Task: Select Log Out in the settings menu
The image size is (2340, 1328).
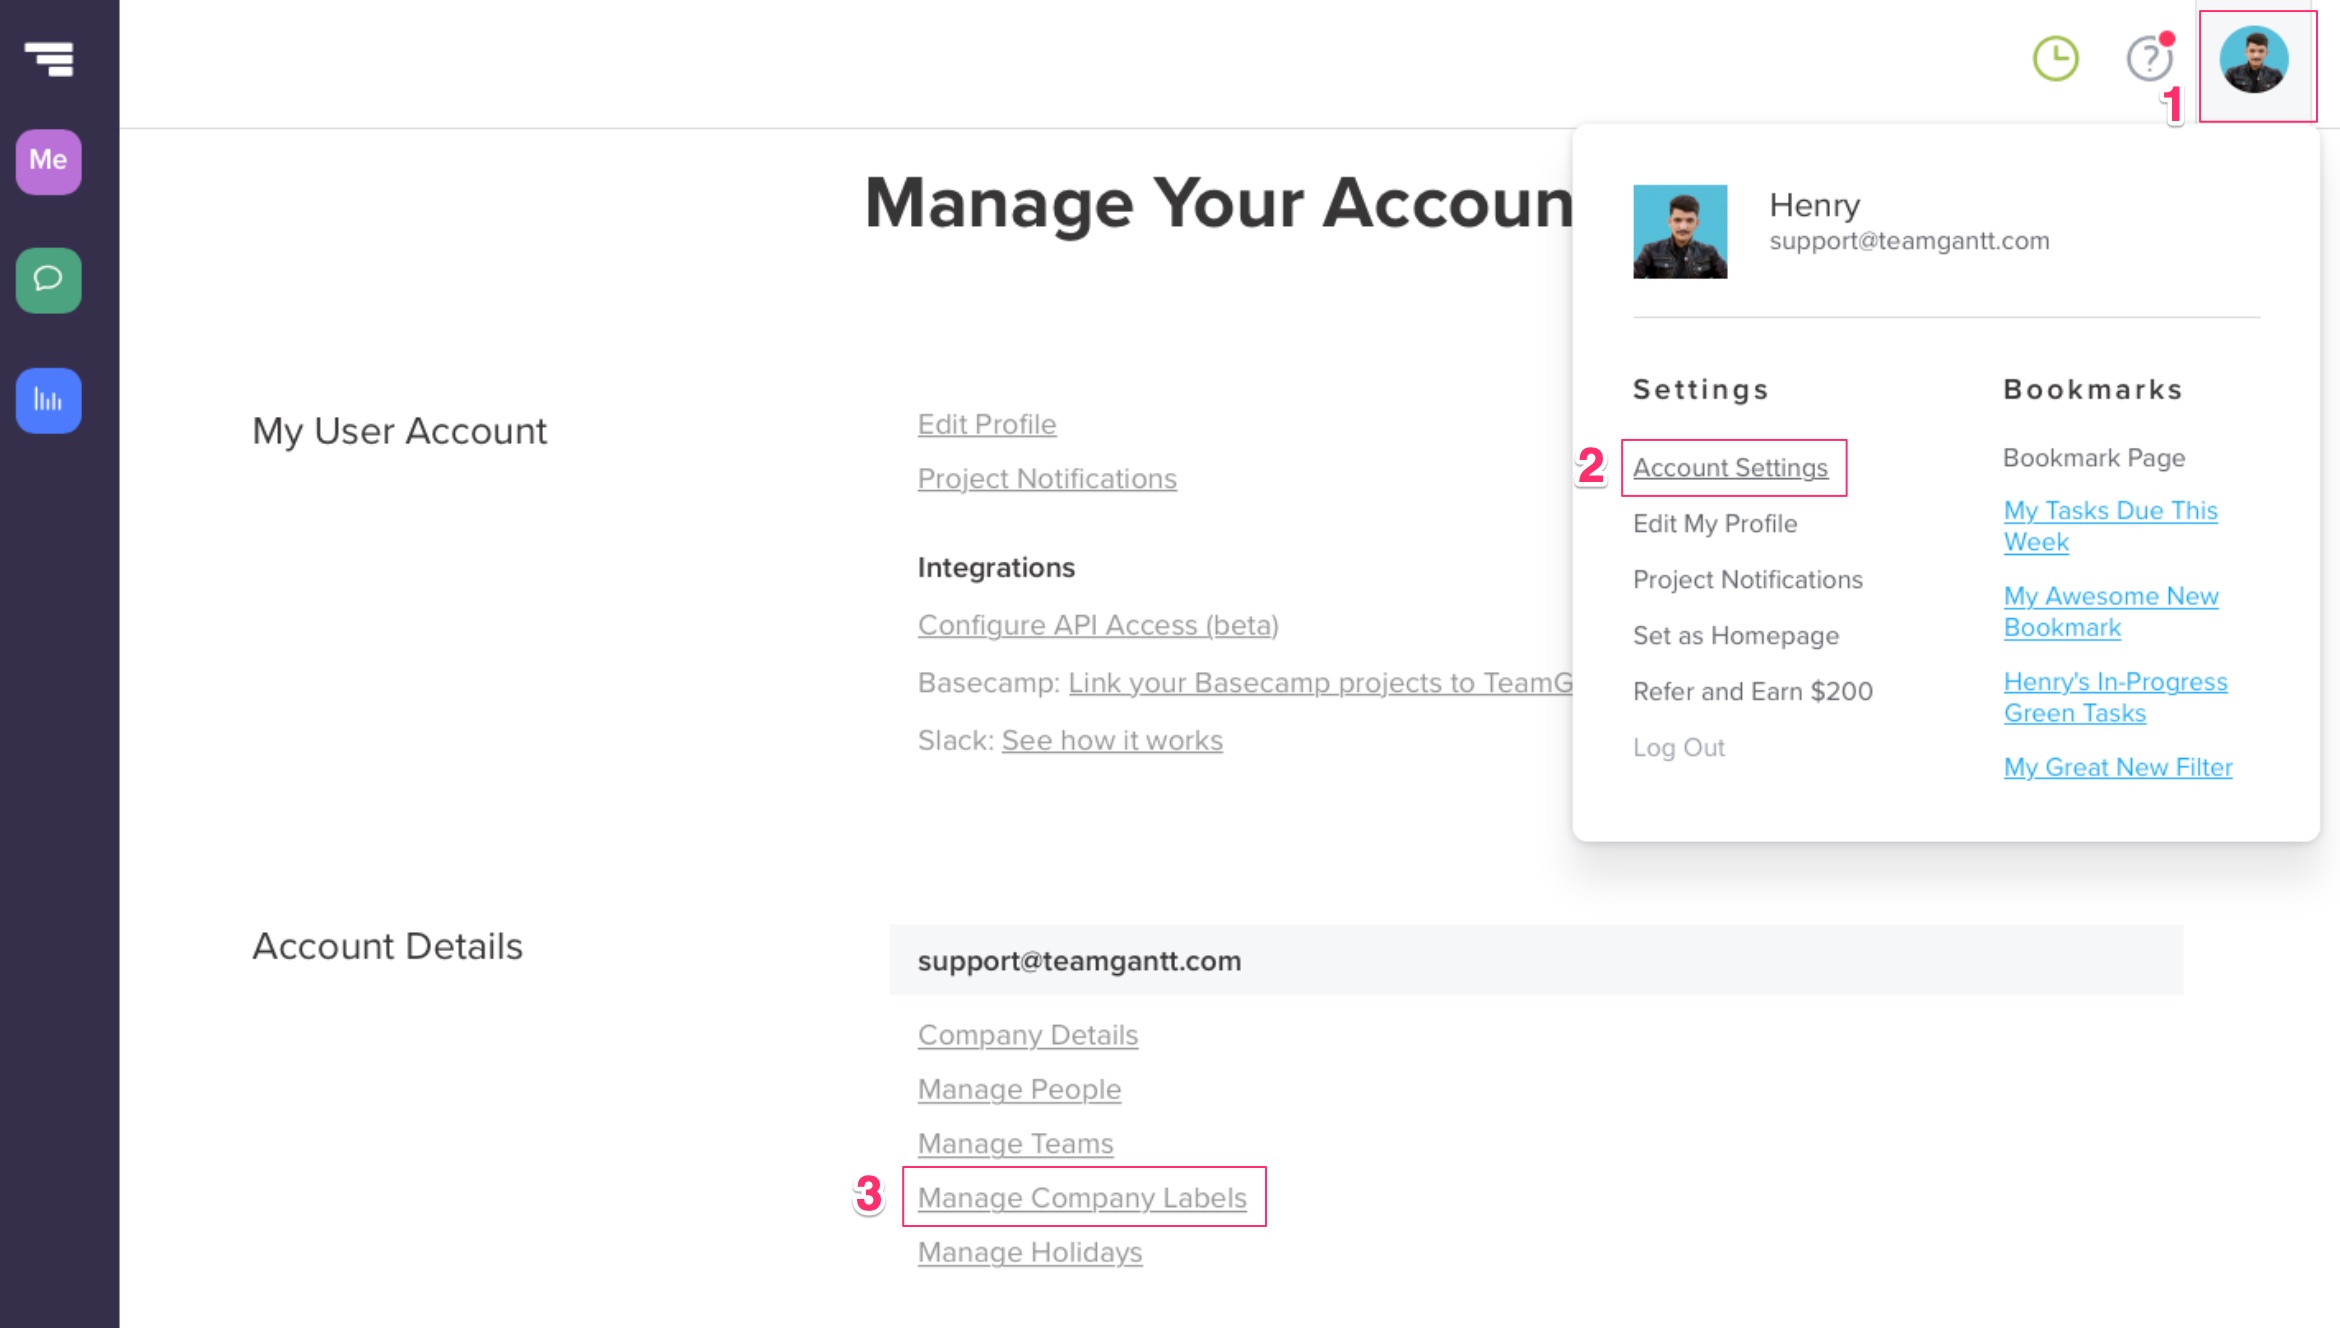Action: click(x=1678, y=747)
